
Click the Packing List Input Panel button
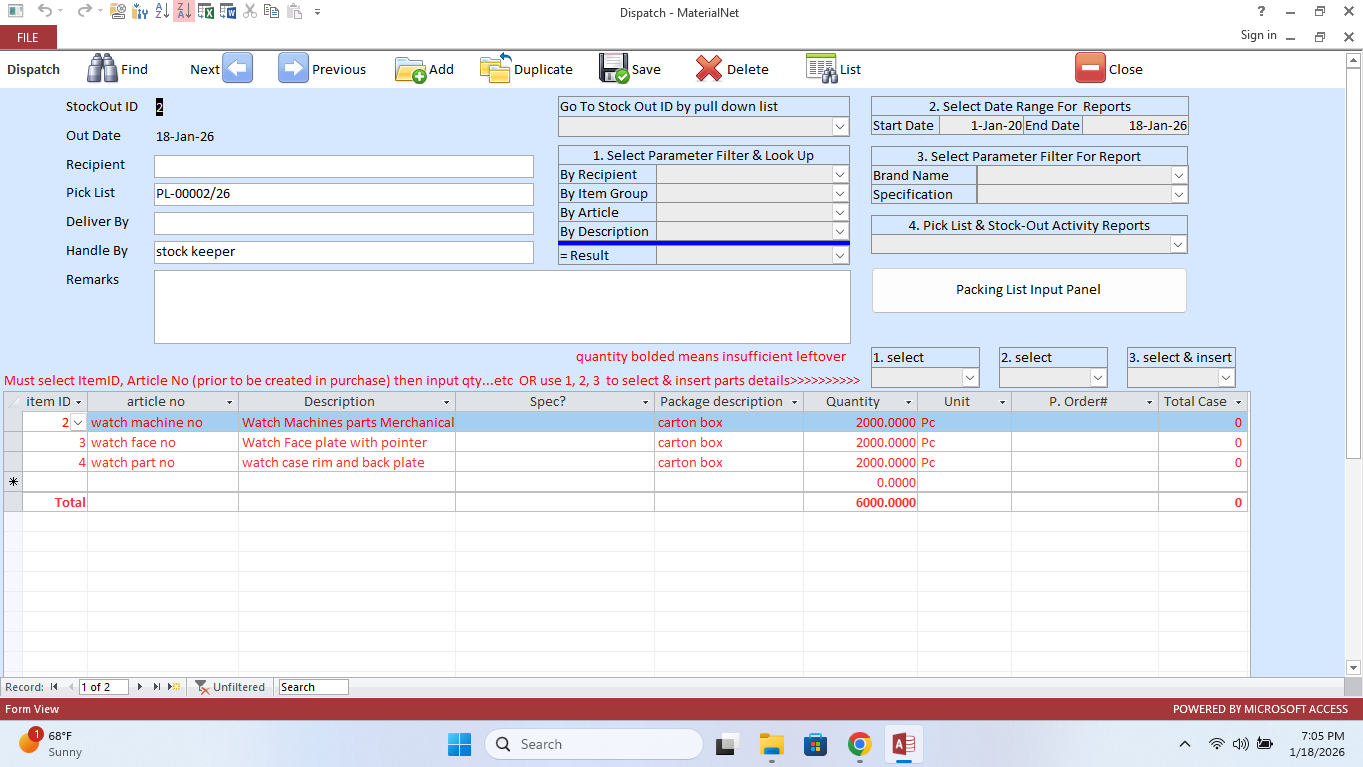coord(1028,290)
